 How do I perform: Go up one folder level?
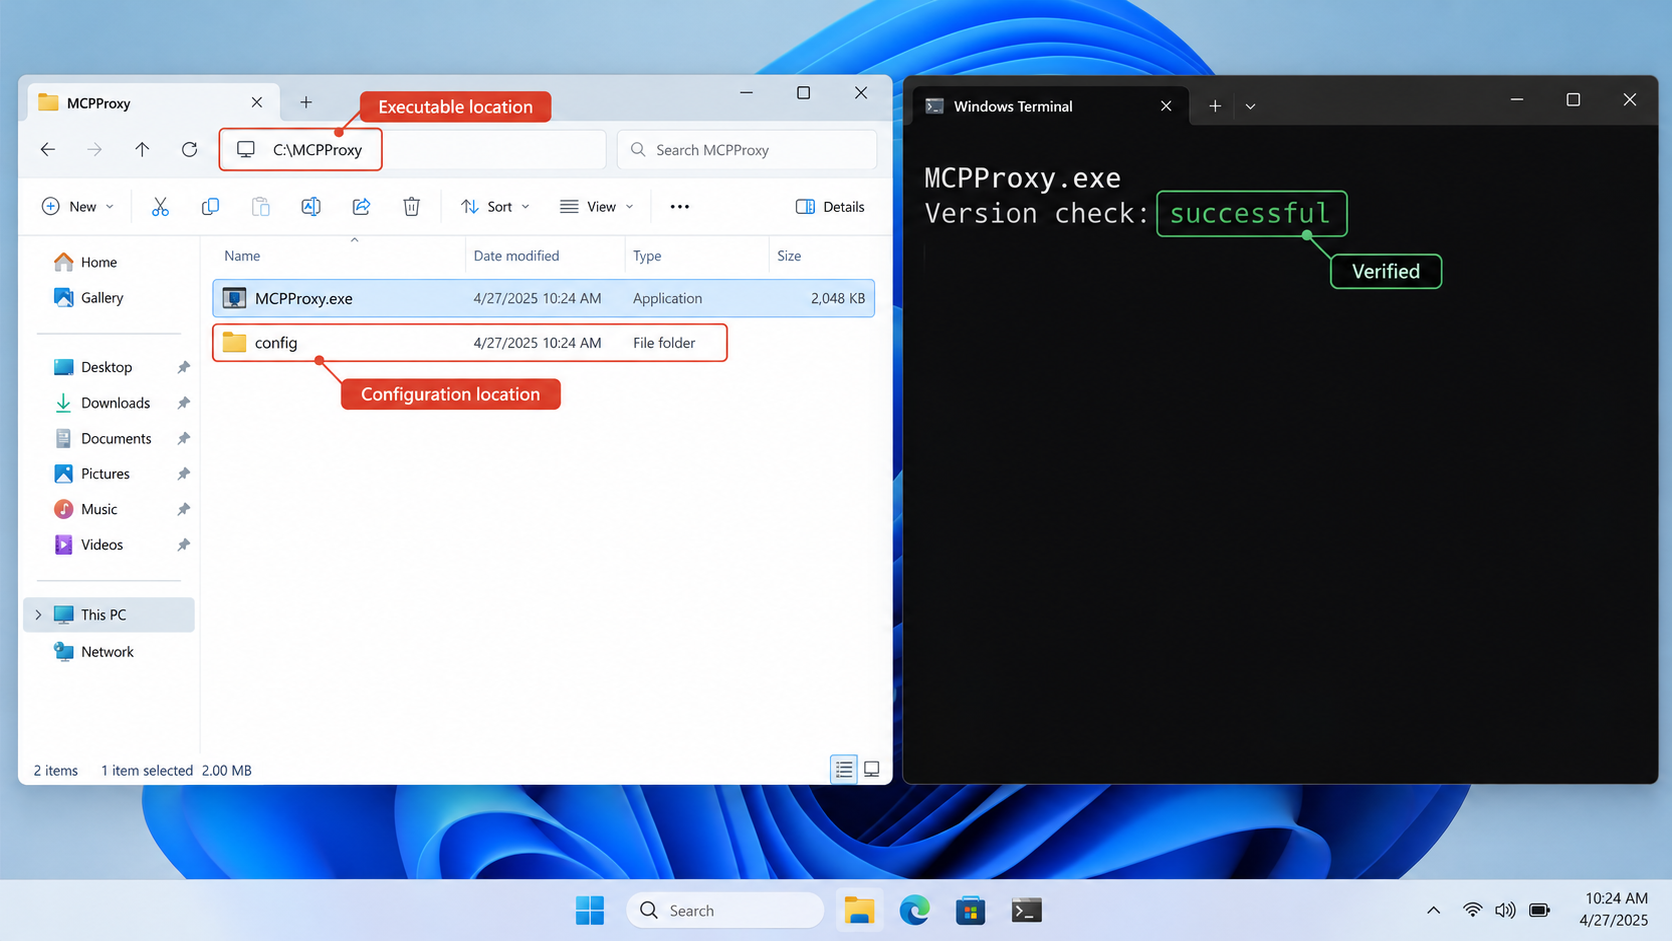pyautogui.click(x=142, y=150)
